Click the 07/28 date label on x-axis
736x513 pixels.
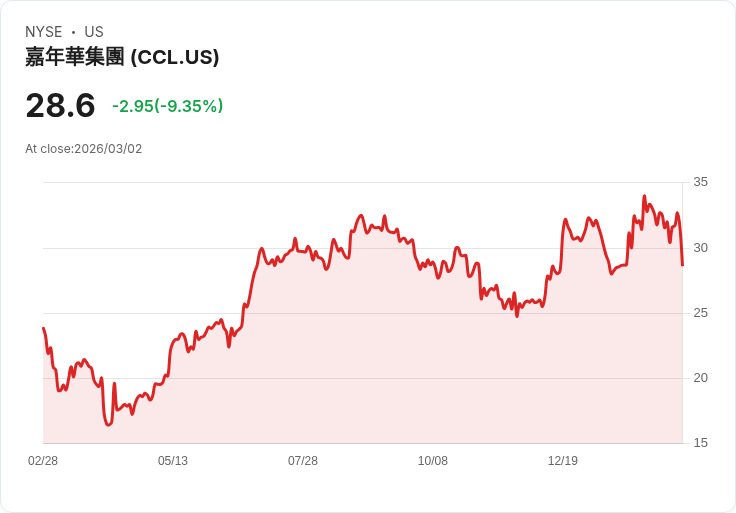click(303, 461)
